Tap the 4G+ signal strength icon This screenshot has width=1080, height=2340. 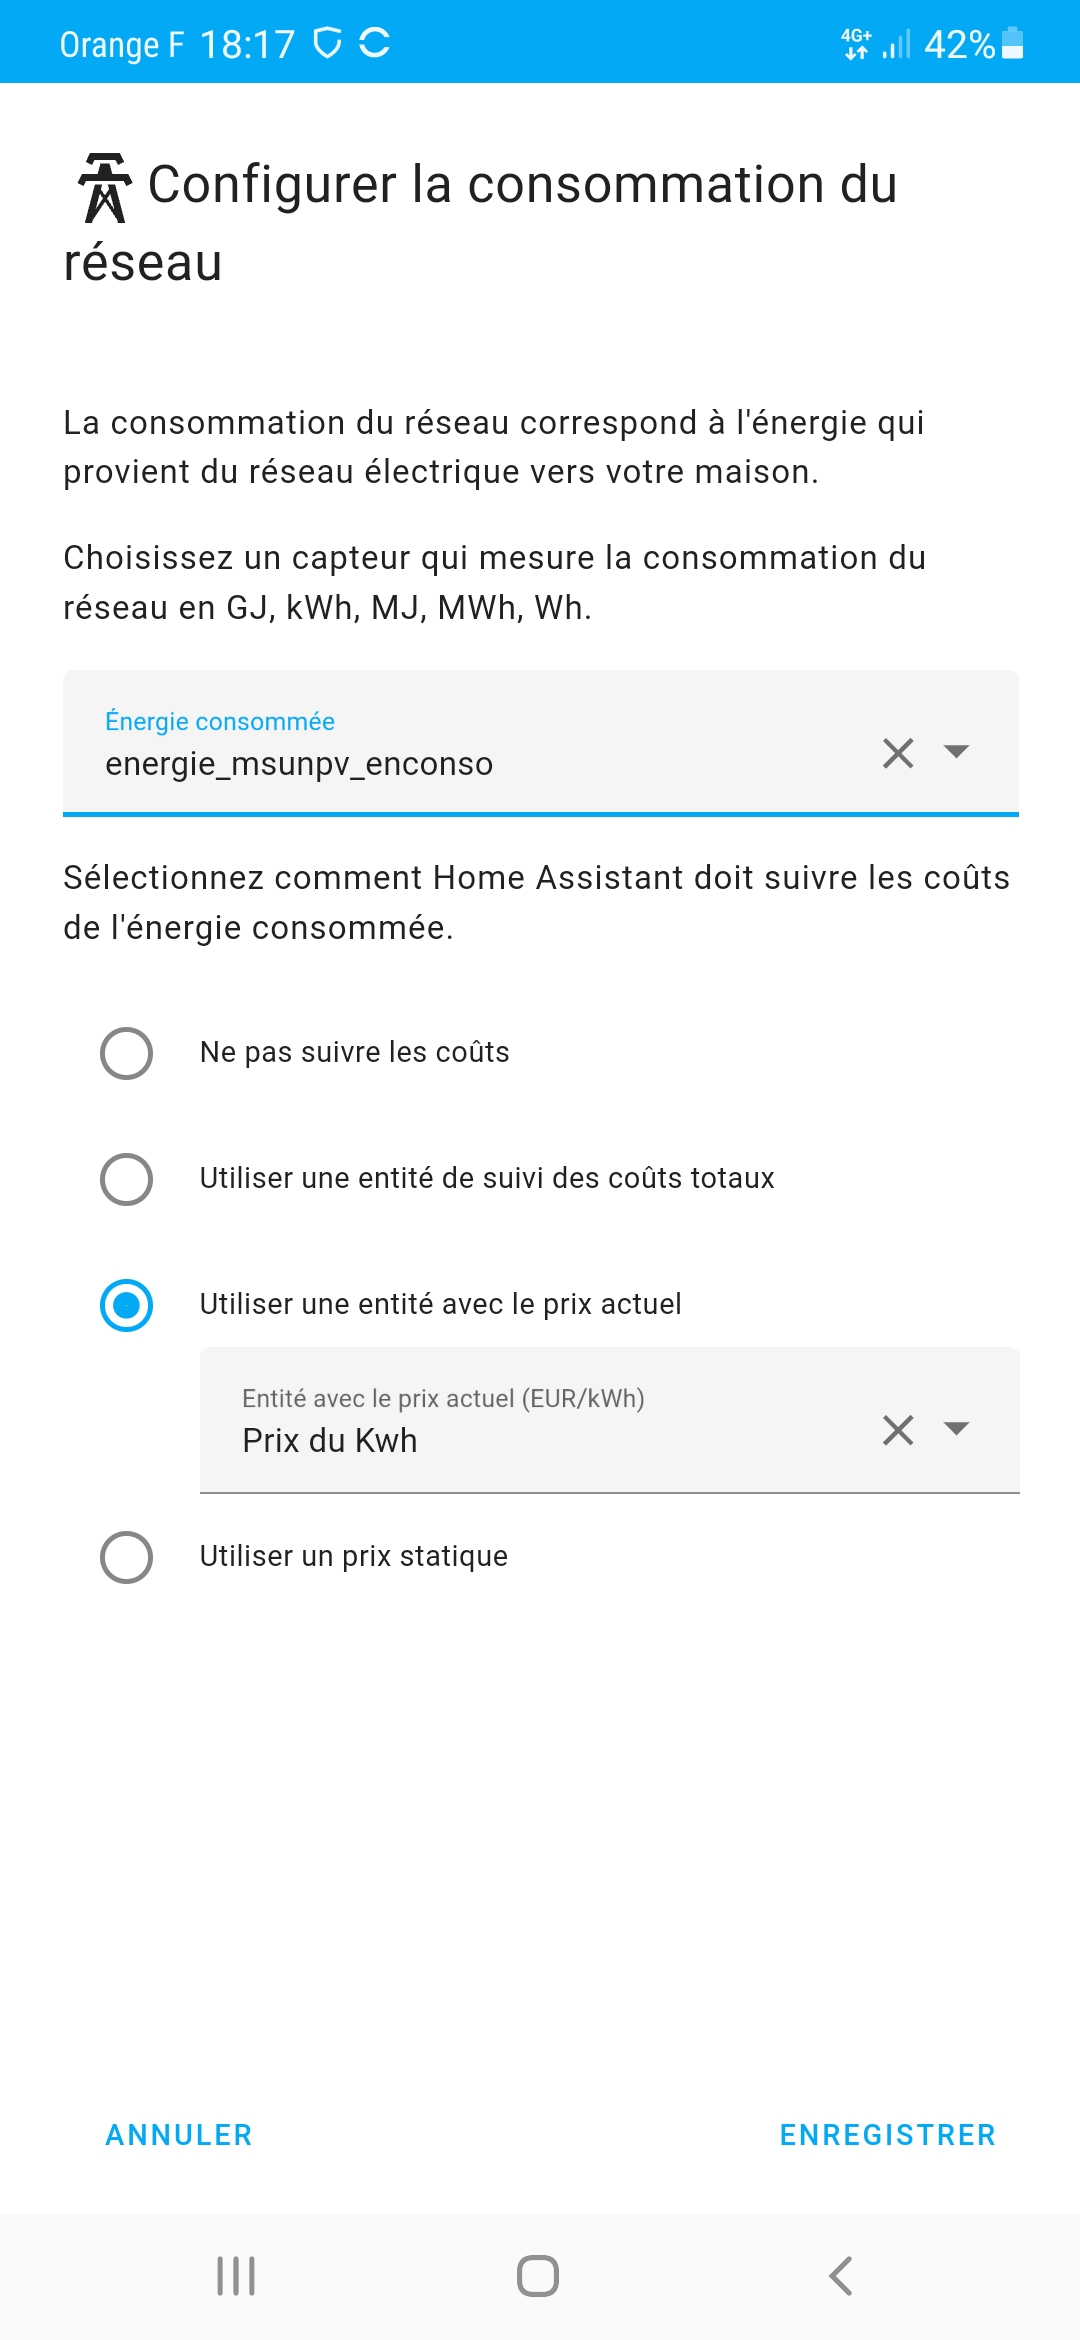pyautogui.click(x=875, y=44)
